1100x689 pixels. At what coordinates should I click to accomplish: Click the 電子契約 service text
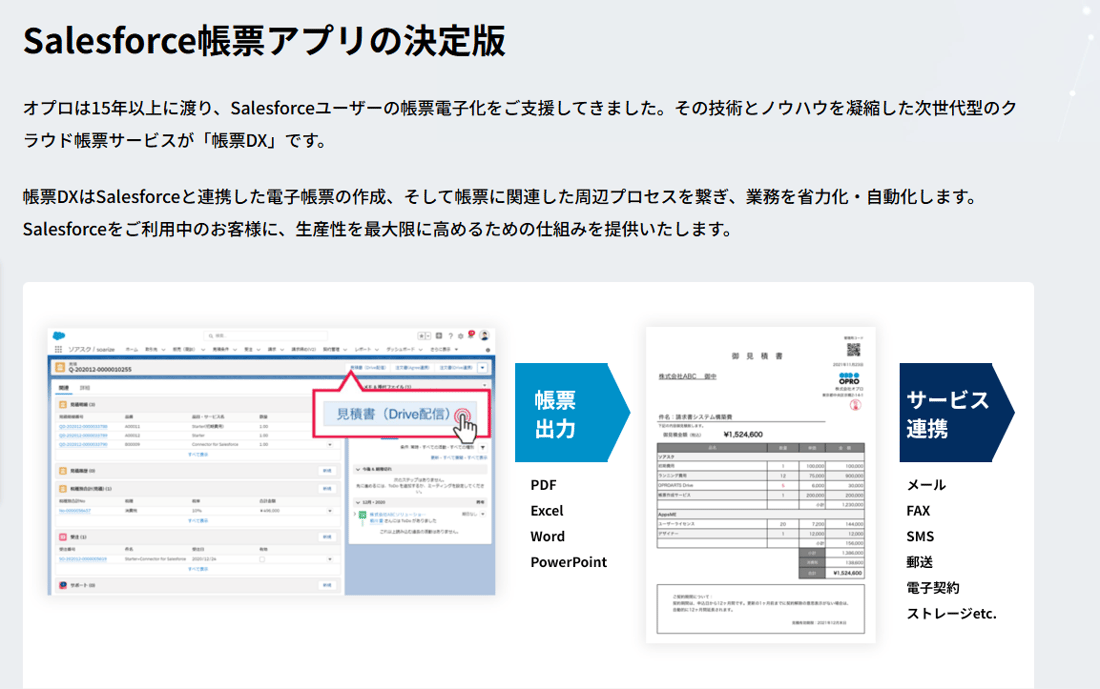pyautogui.click(x=933, y=588)
